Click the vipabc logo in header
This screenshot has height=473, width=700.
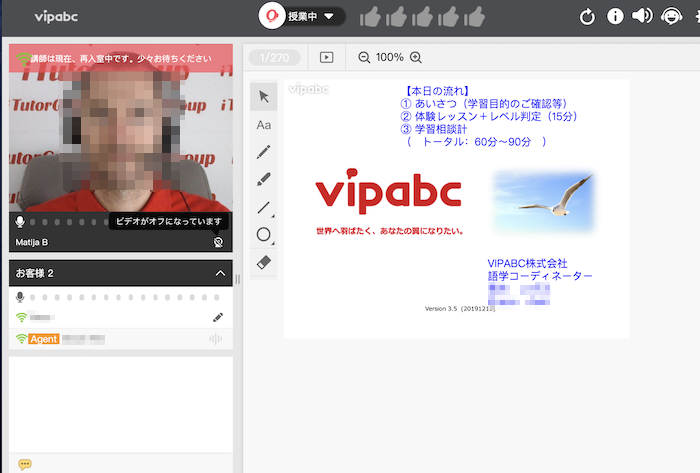[x=56, y=17]
